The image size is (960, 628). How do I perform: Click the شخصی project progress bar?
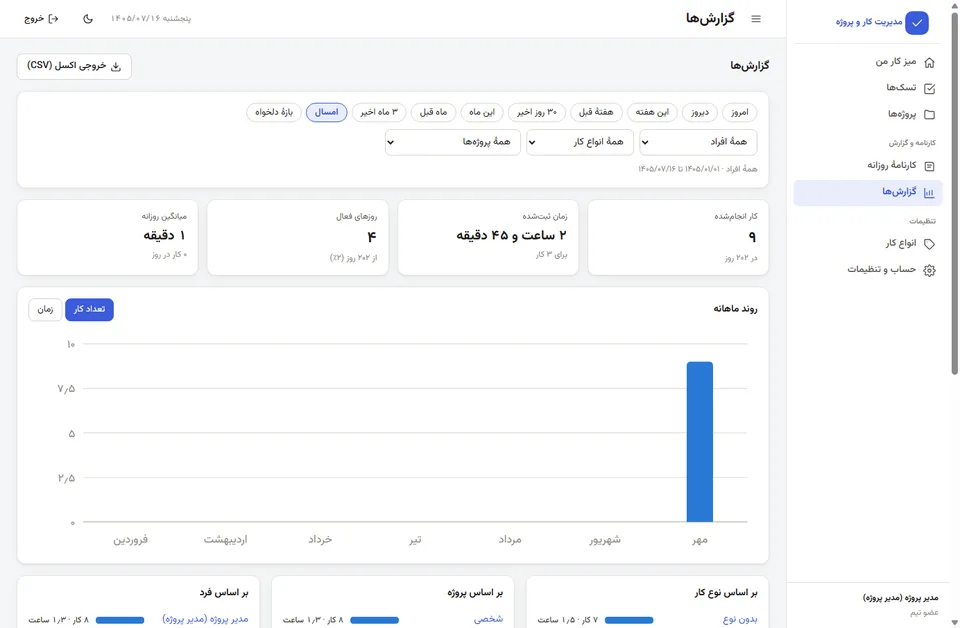[x=375, y=620]
